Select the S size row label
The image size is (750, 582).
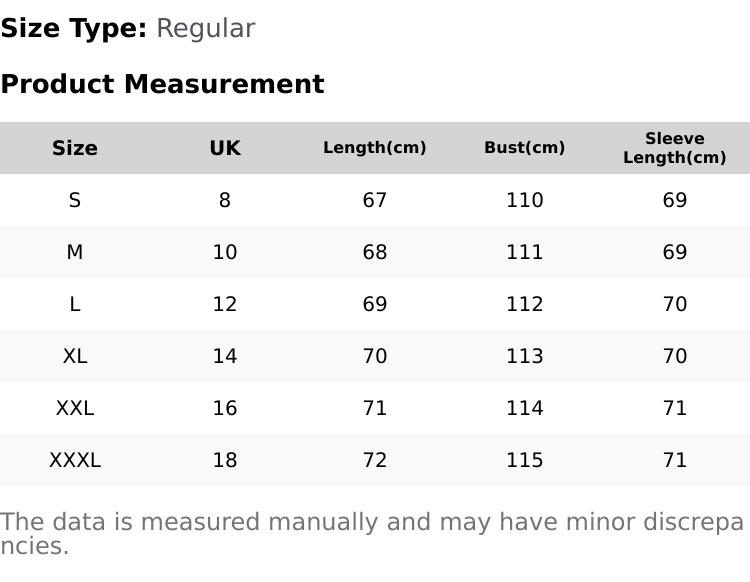point(75,200)
